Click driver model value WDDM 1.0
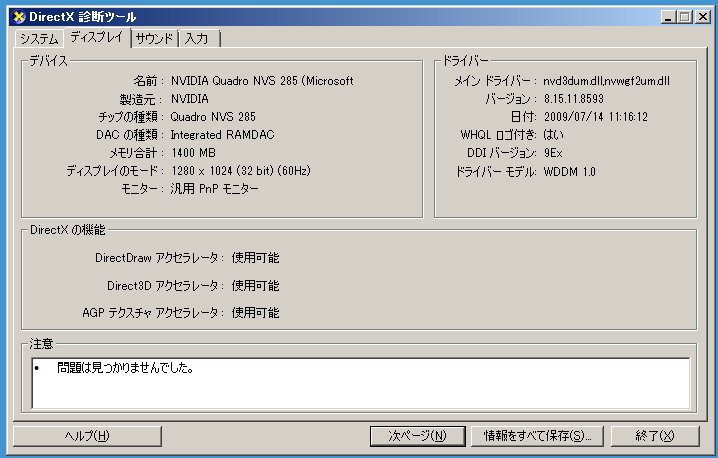 point(569,172)
